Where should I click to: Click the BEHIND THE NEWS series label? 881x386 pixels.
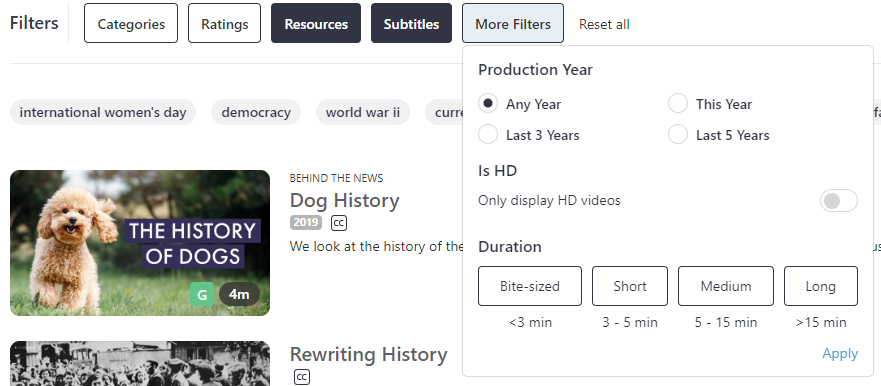(336, 178)
